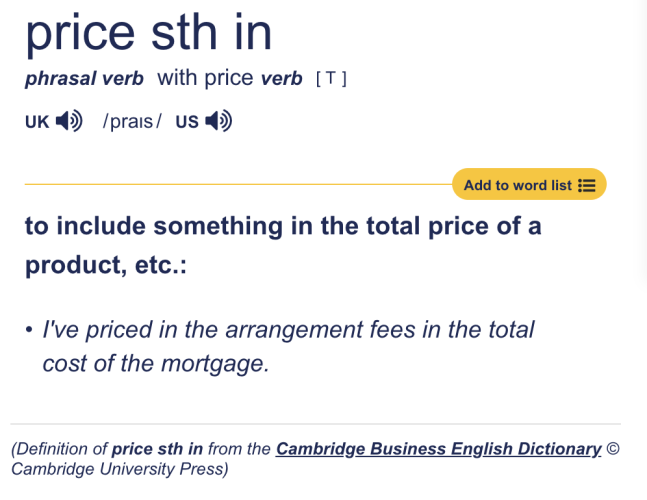
Task: Play the UK pronunciation audio
Action: click(x=69, y=121)
